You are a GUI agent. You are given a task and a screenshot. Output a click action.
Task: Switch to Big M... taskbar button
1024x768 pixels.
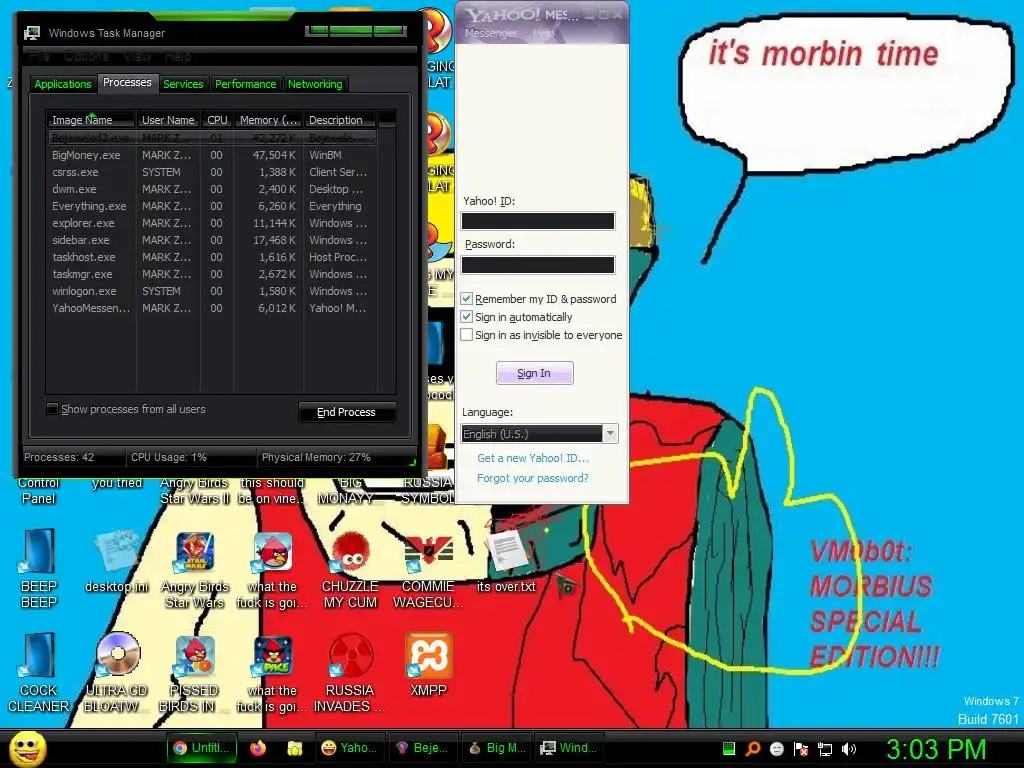(498, 748)
